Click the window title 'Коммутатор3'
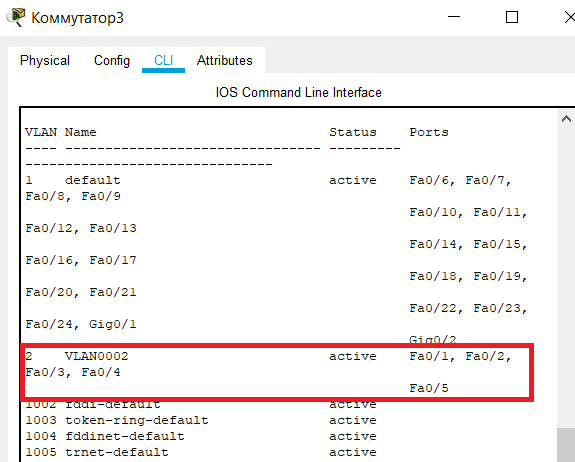Viewport: 575px width, 462px height. pos(77,18)
